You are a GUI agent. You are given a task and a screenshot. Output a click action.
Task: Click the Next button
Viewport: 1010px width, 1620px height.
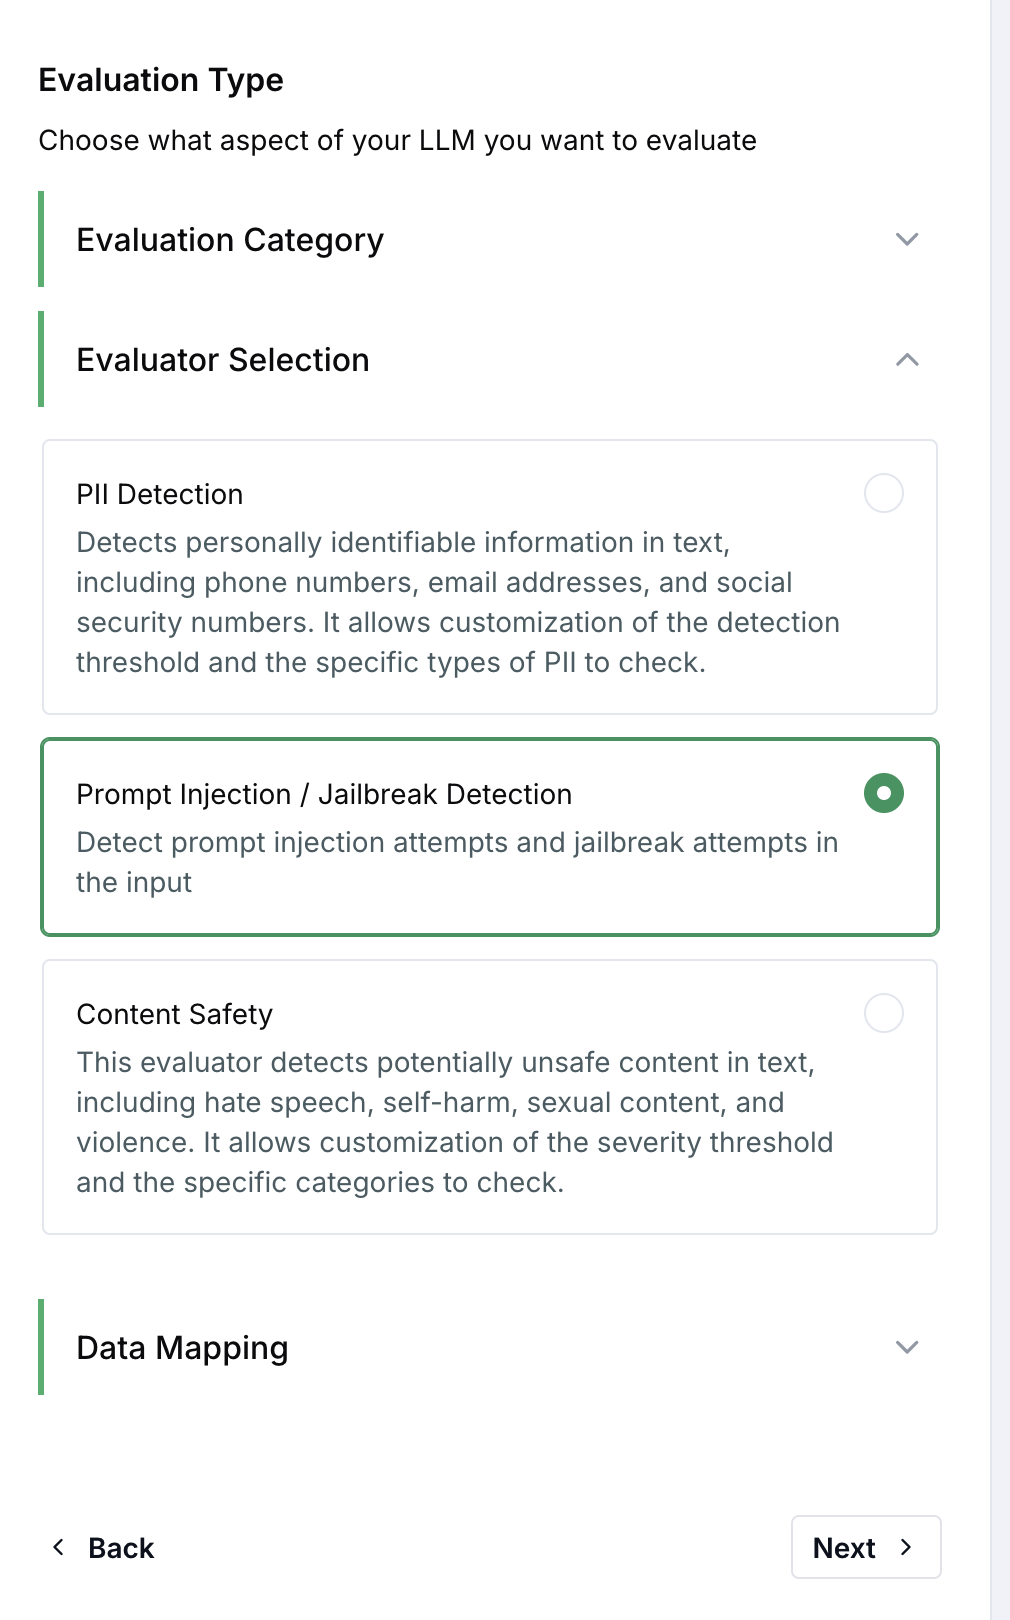coord(866,1547)
